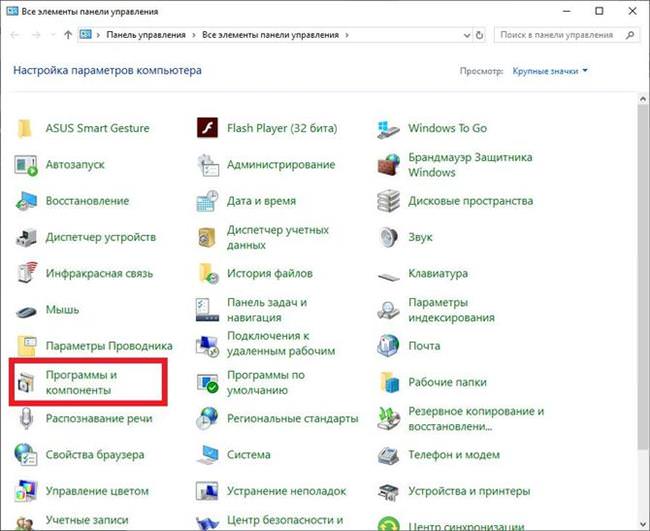
Task: Open the Звук link text
Action: pos(420,237)
